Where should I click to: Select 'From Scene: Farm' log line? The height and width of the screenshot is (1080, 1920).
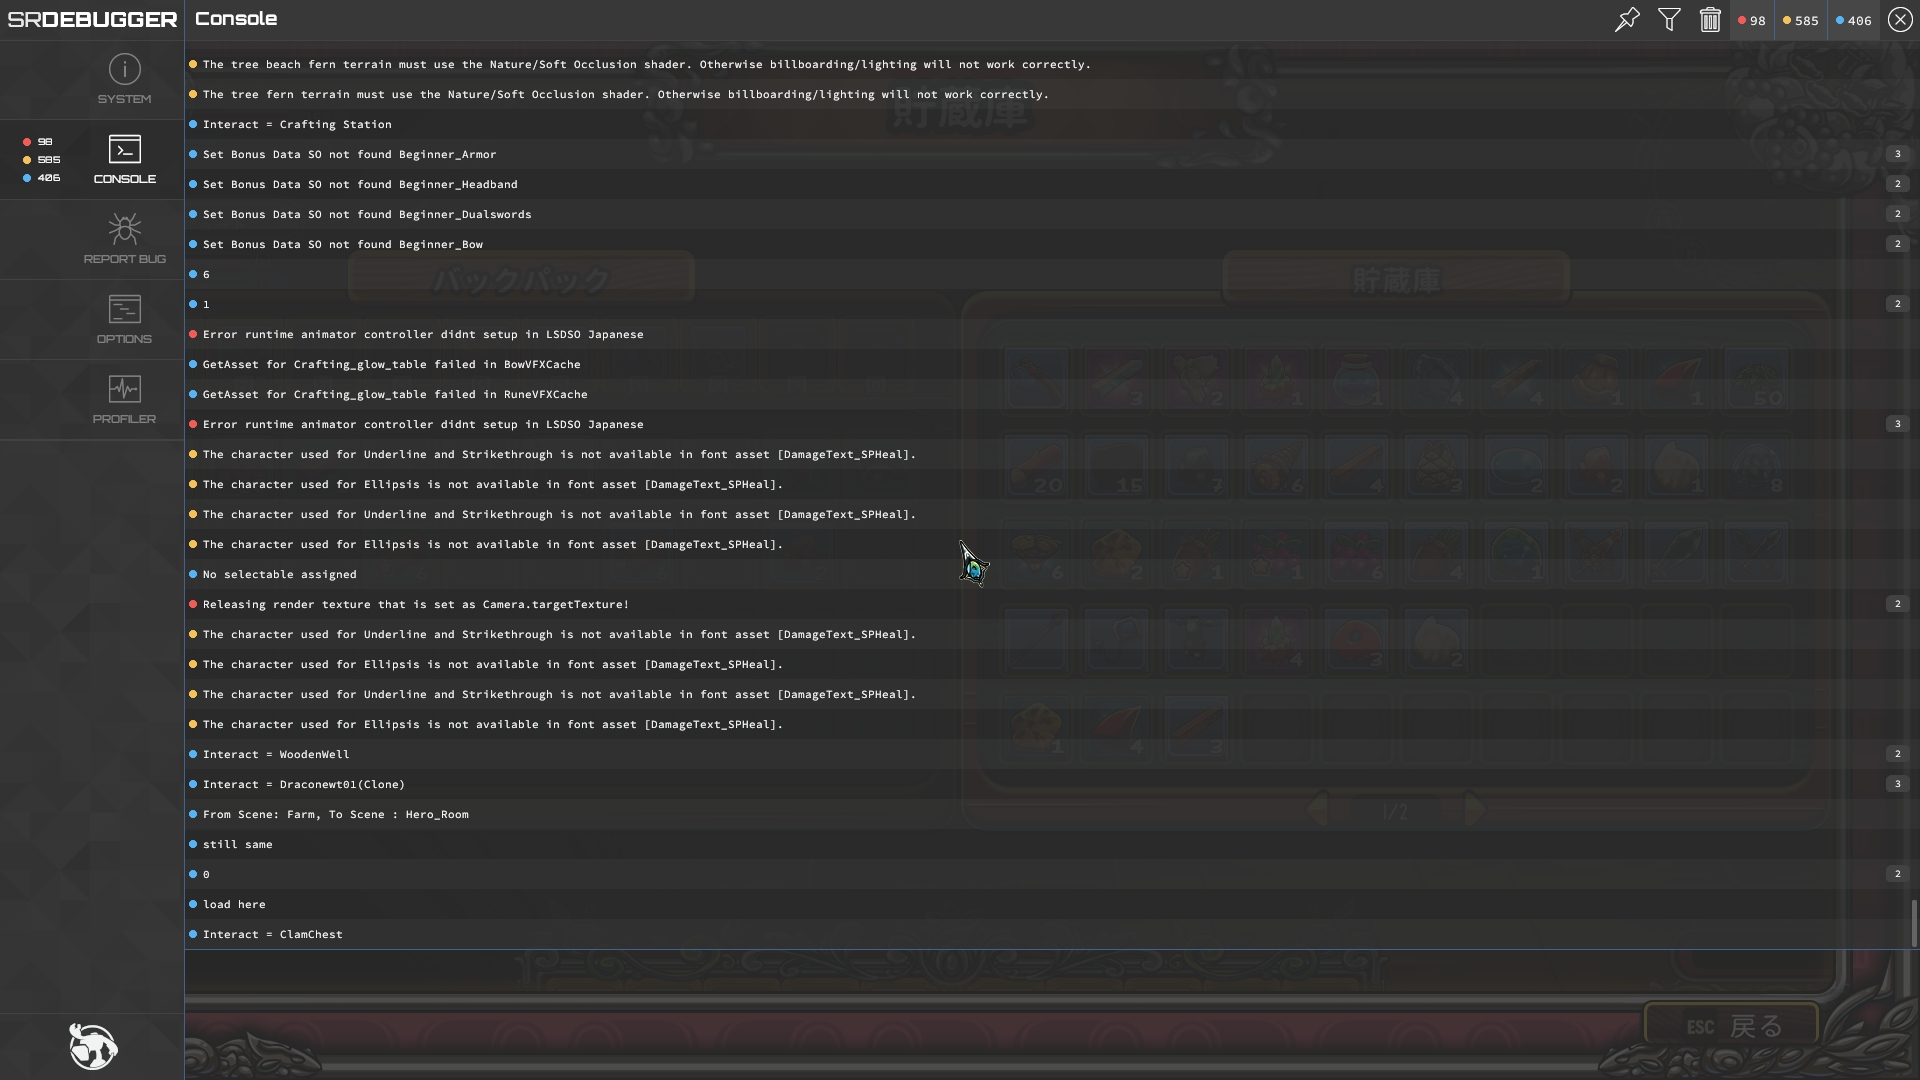[335, 814]
